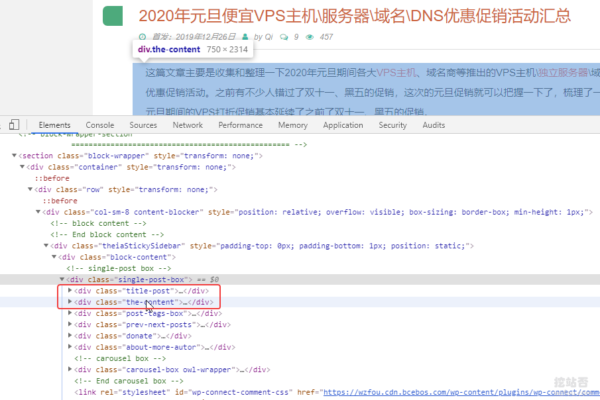Viewport: 600px width, 400px height.
Task: Expand the carousel-box owl-wrapper div node
Action: [70, 369]
